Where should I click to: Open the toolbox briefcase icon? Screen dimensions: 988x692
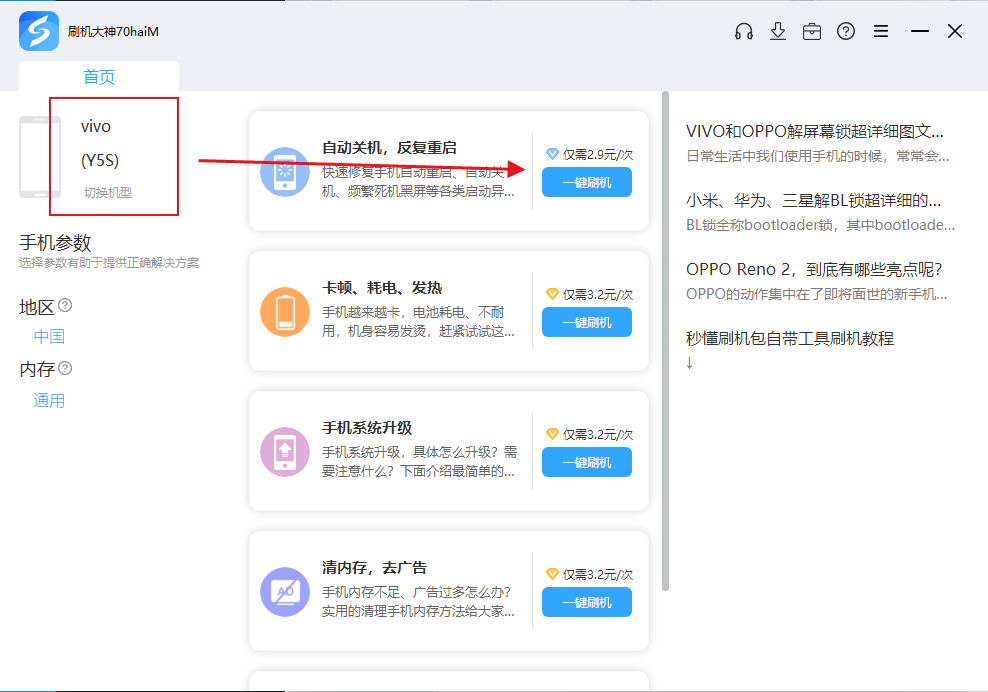tap(812, 31)
